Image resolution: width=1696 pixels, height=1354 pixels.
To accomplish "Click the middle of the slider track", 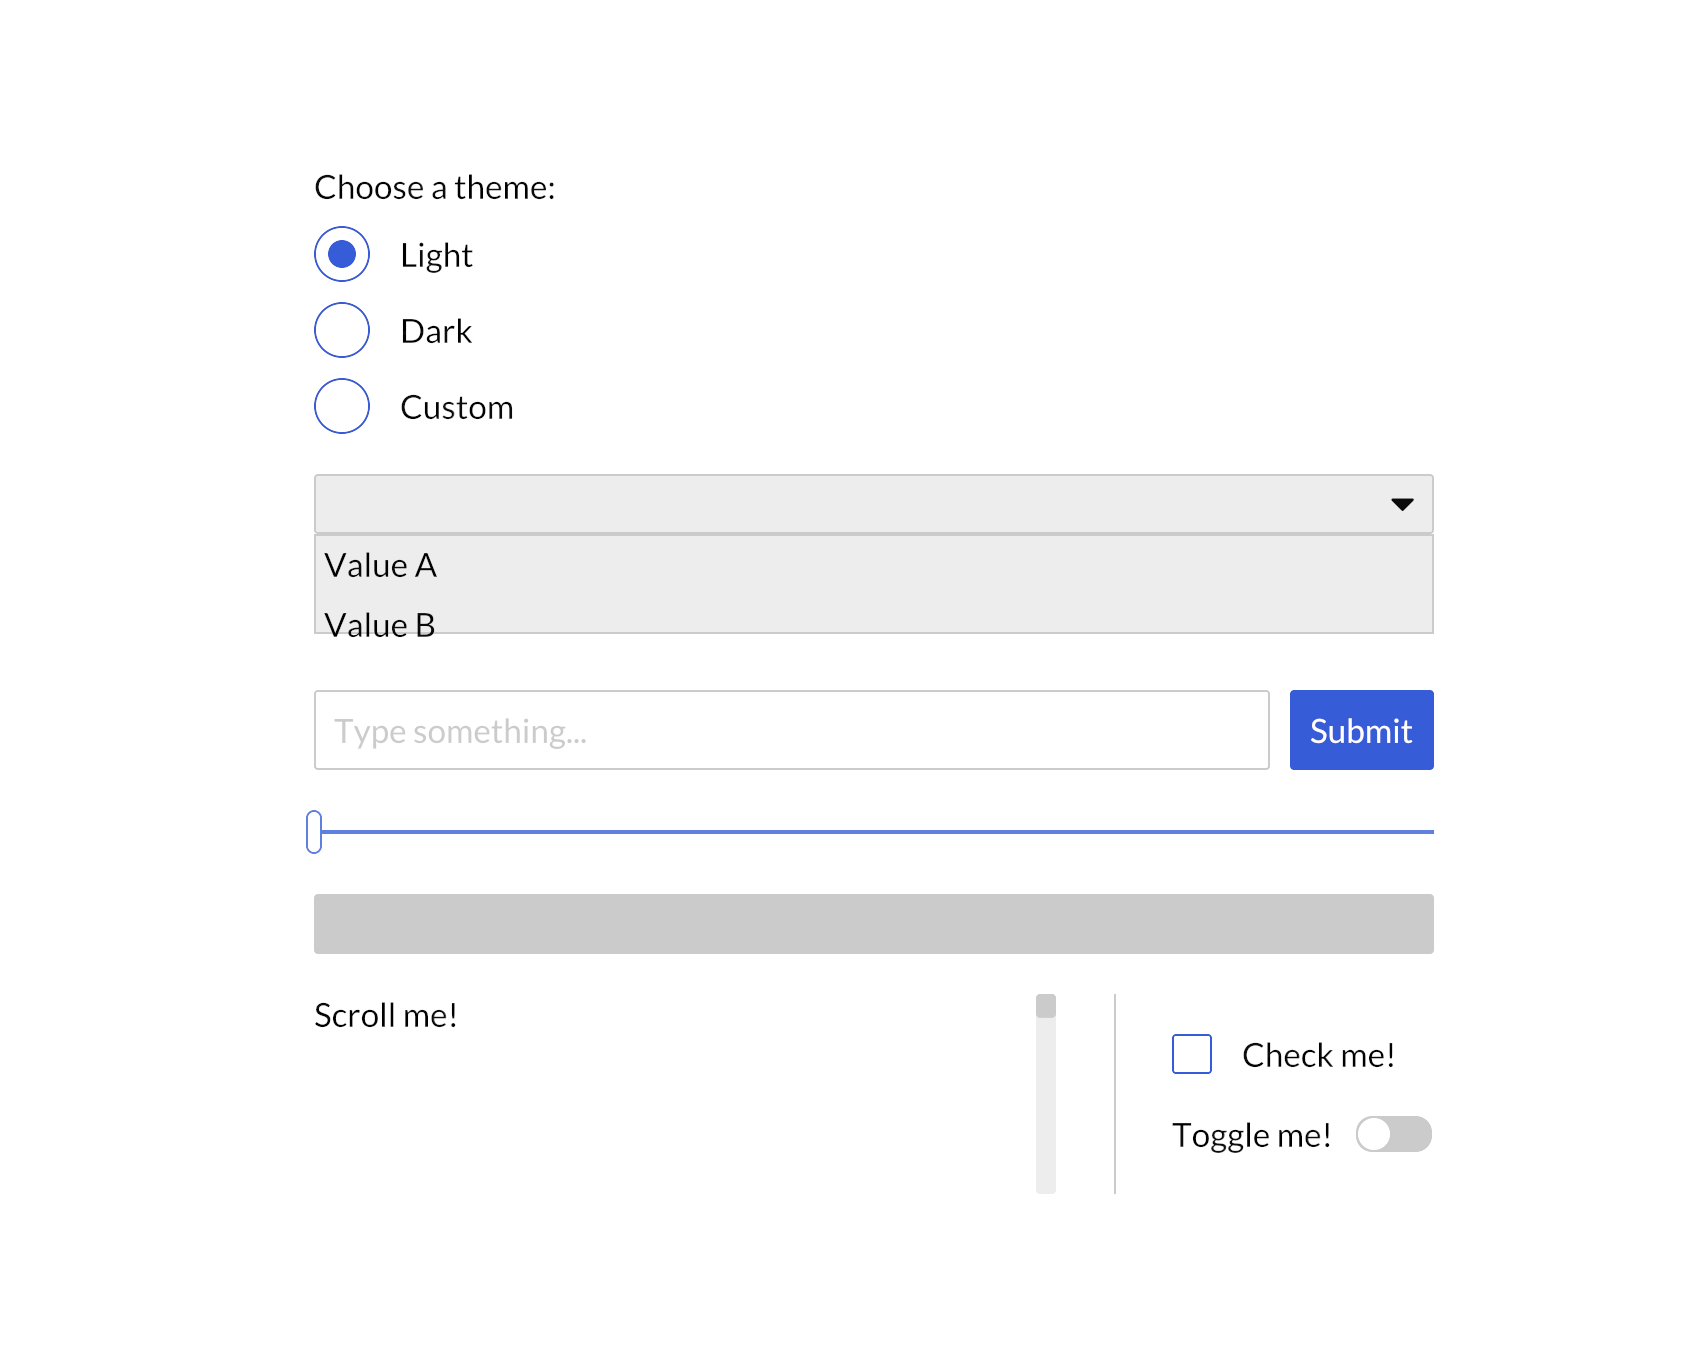I will pyautogui.click(x=873, y=830).
